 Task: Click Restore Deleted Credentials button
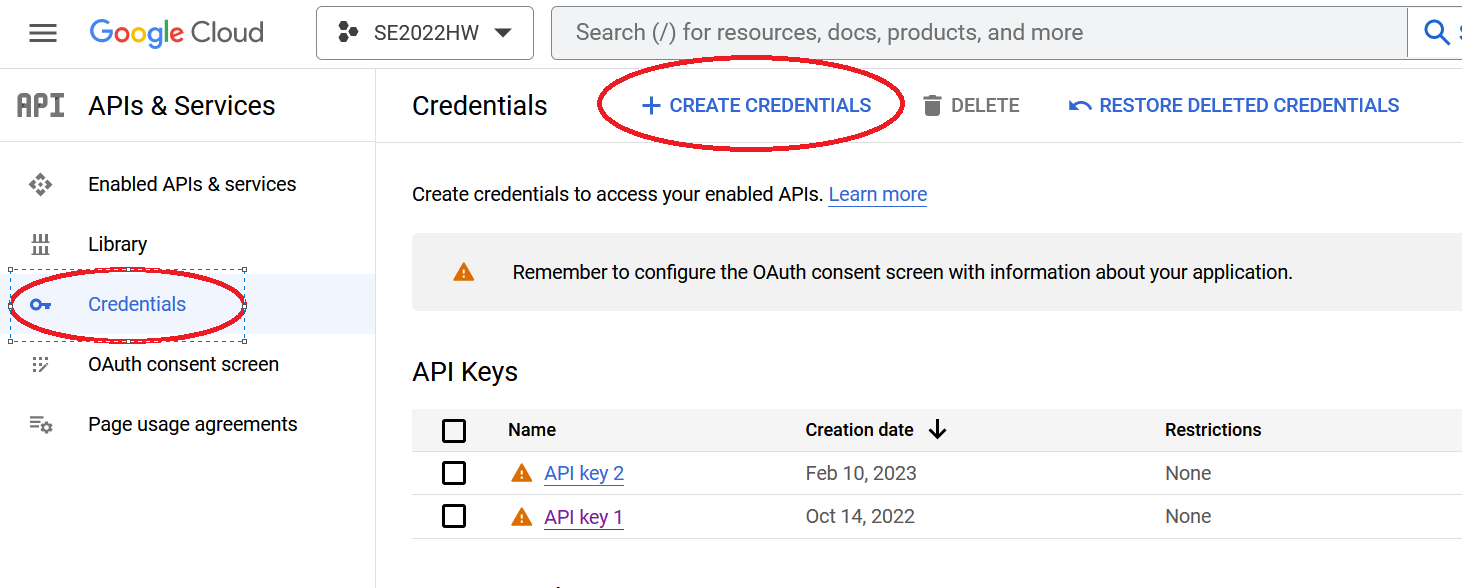(x=1234, y=106)
